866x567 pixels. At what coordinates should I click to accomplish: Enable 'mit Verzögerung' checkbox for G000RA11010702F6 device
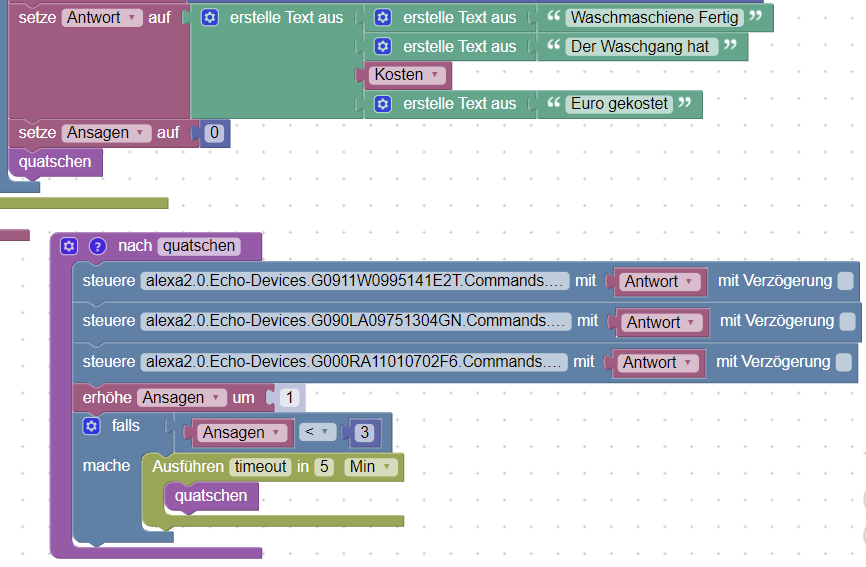pos(843,362)
